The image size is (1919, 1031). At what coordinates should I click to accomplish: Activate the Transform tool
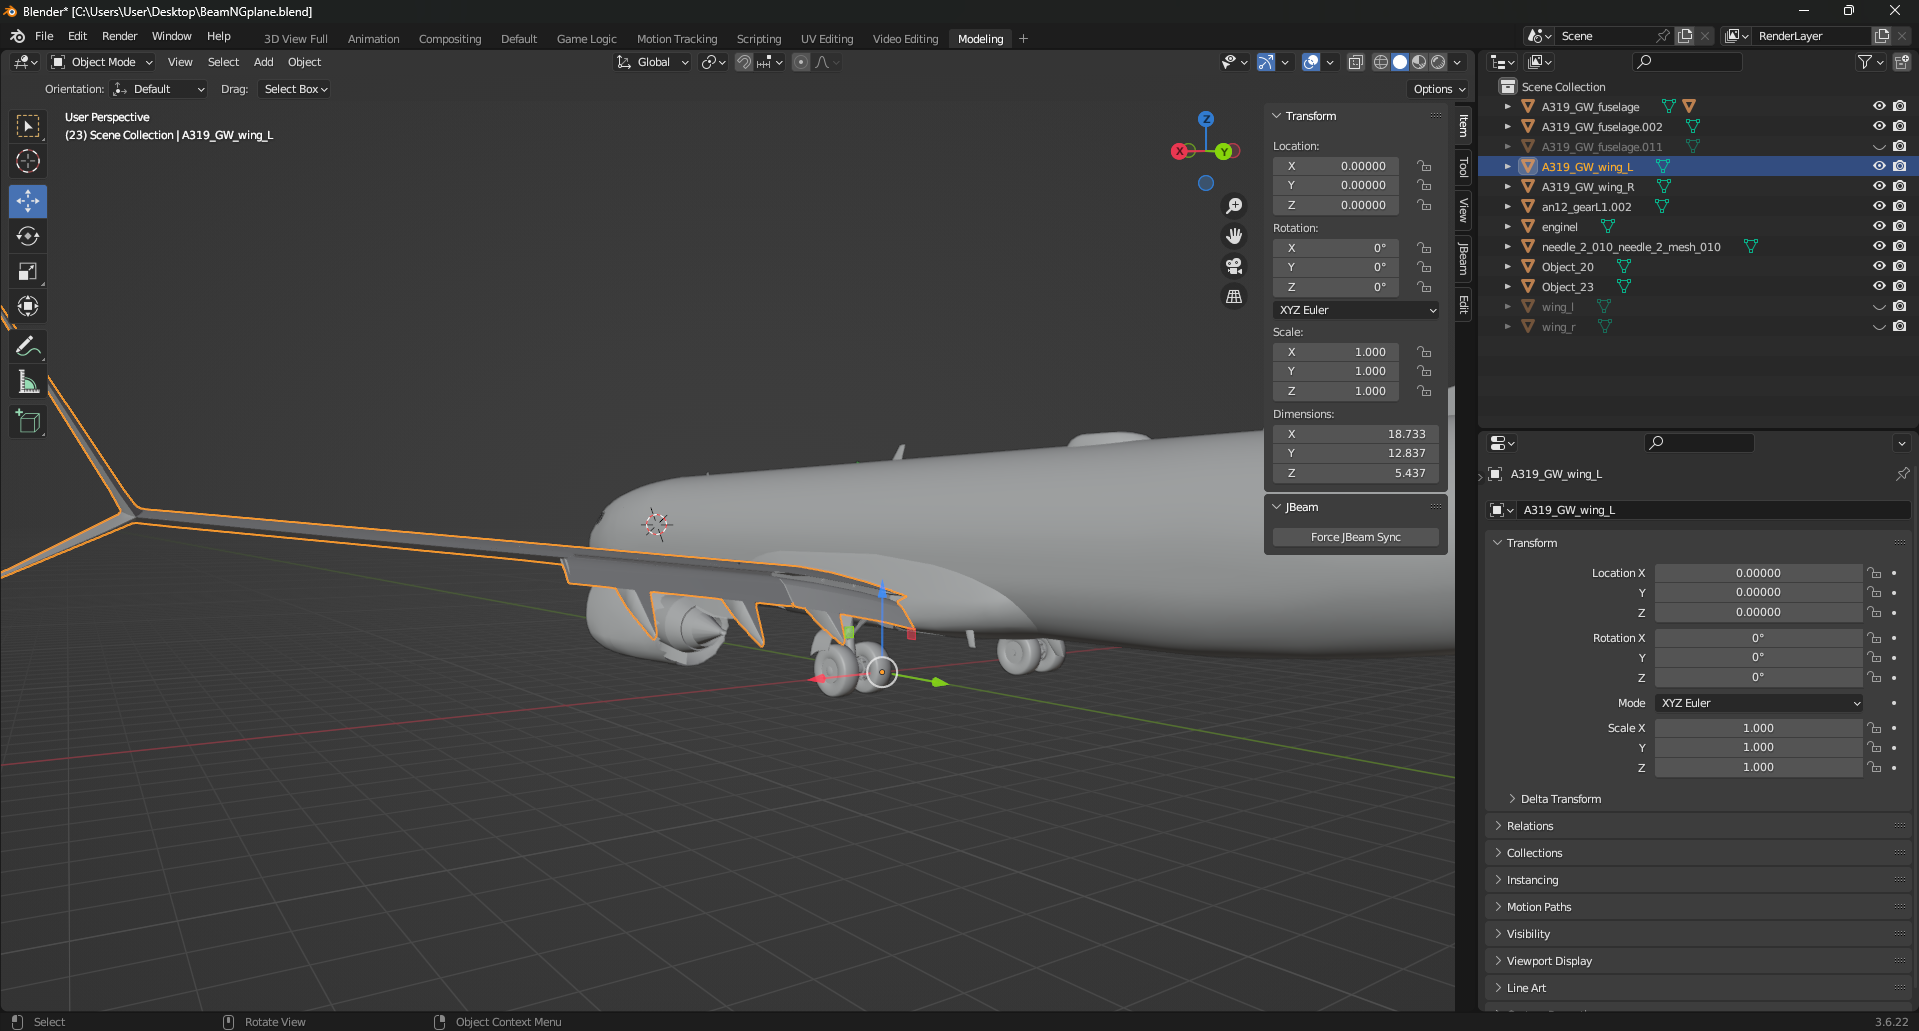pyautogui.click(x=28, y=306)
